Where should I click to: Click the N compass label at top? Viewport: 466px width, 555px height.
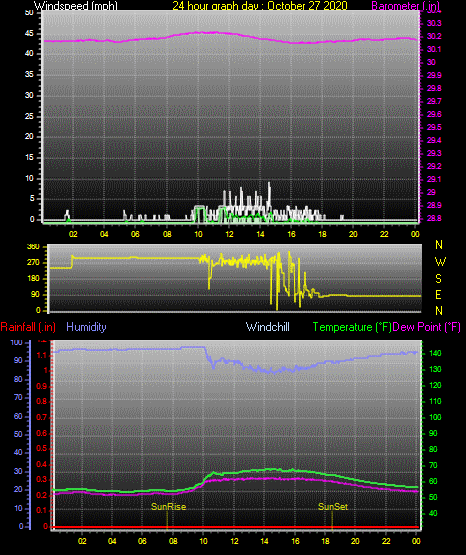coord(439,245)
